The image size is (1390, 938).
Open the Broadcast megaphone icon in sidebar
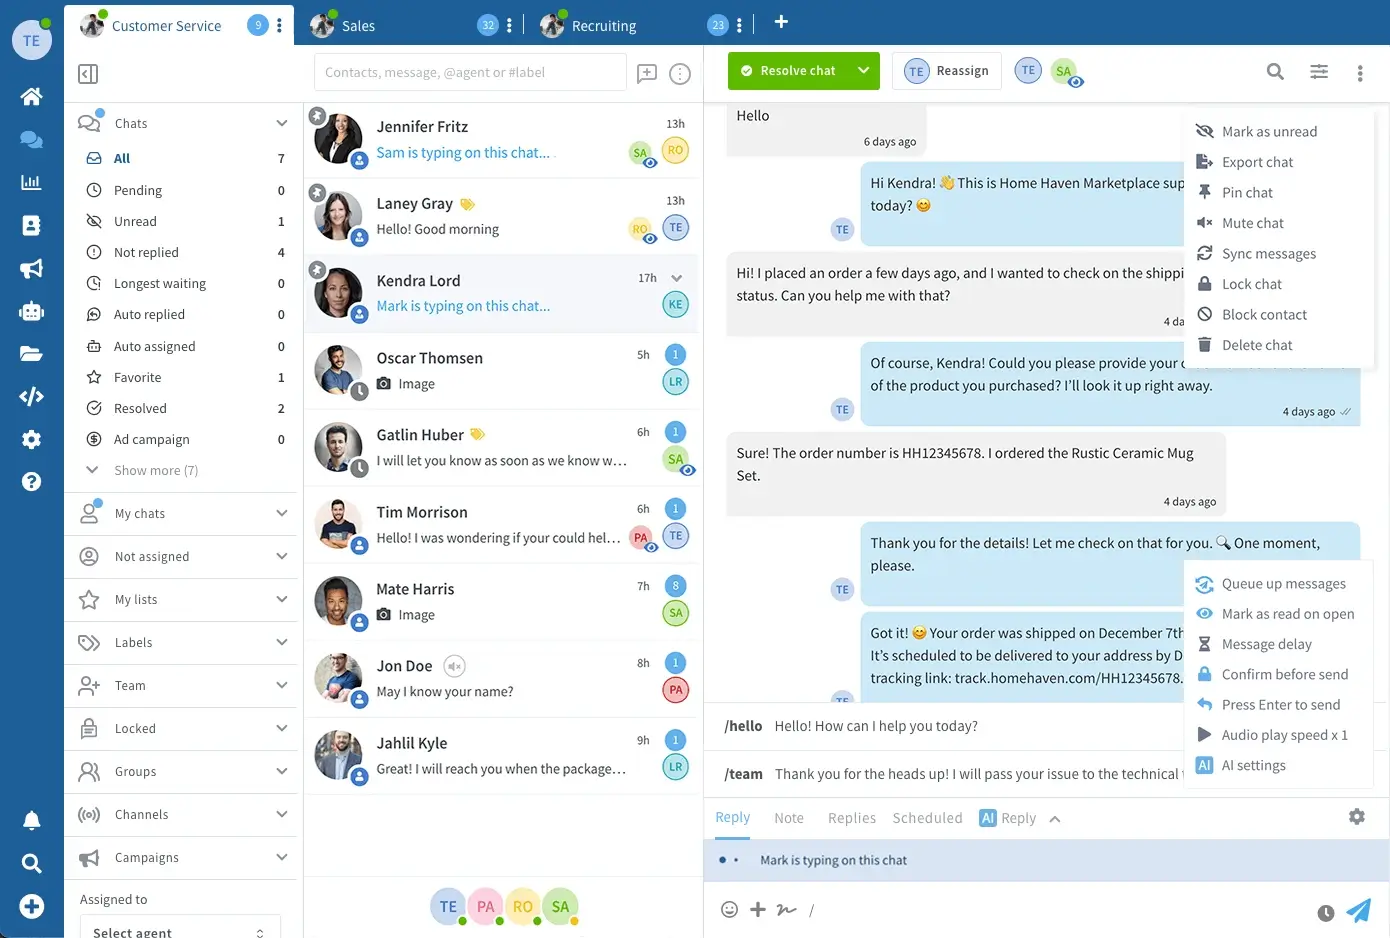point(30,268)
